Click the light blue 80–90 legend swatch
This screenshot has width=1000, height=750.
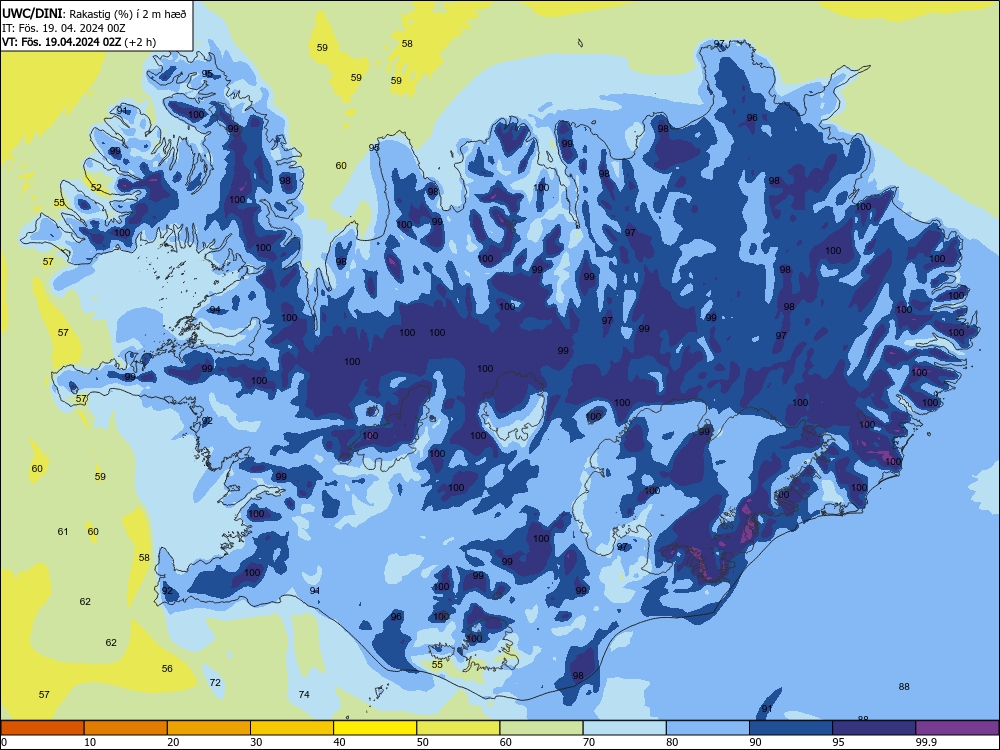coord(708,728)
